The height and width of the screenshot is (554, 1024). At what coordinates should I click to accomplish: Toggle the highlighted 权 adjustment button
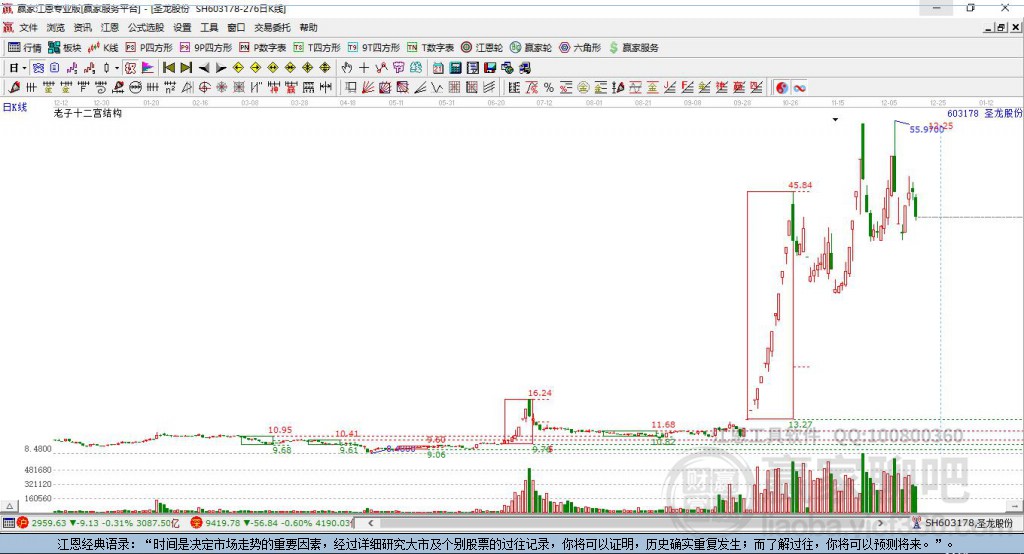130,68
